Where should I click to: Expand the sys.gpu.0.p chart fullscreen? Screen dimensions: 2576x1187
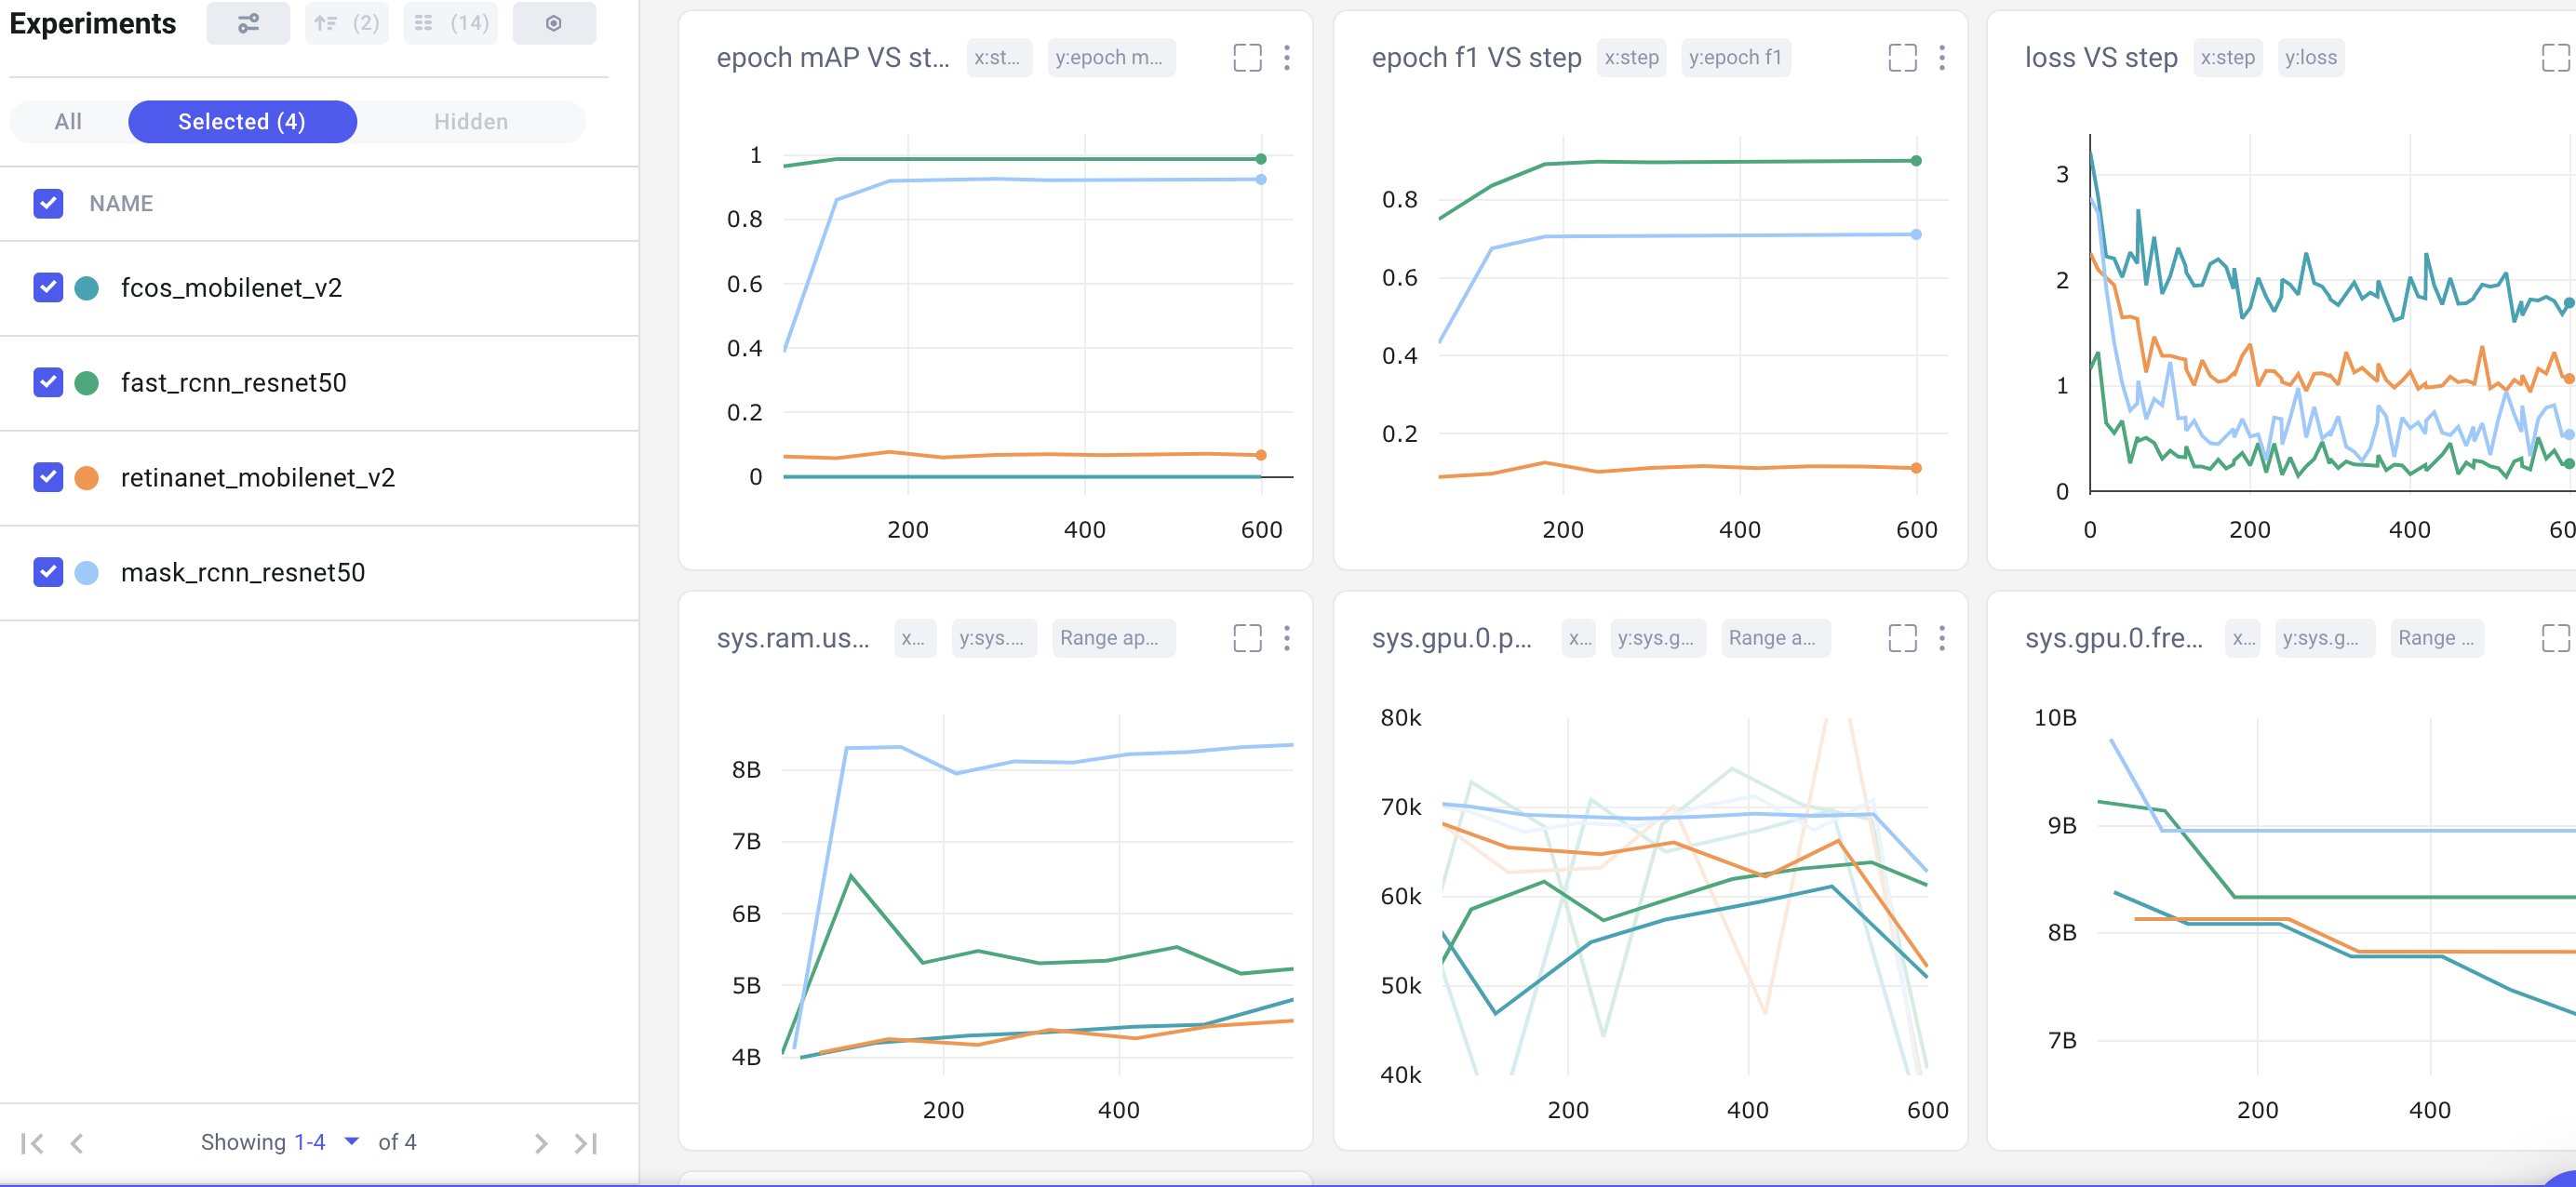pos(1902,638)
